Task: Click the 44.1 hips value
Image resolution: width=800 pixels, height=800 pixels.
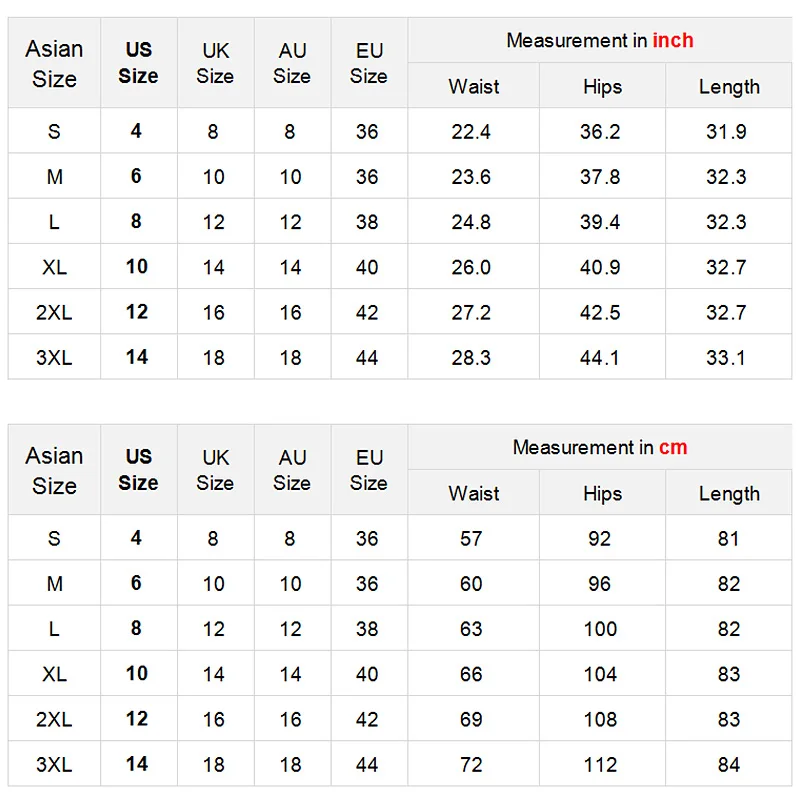Action: point(600,358)
